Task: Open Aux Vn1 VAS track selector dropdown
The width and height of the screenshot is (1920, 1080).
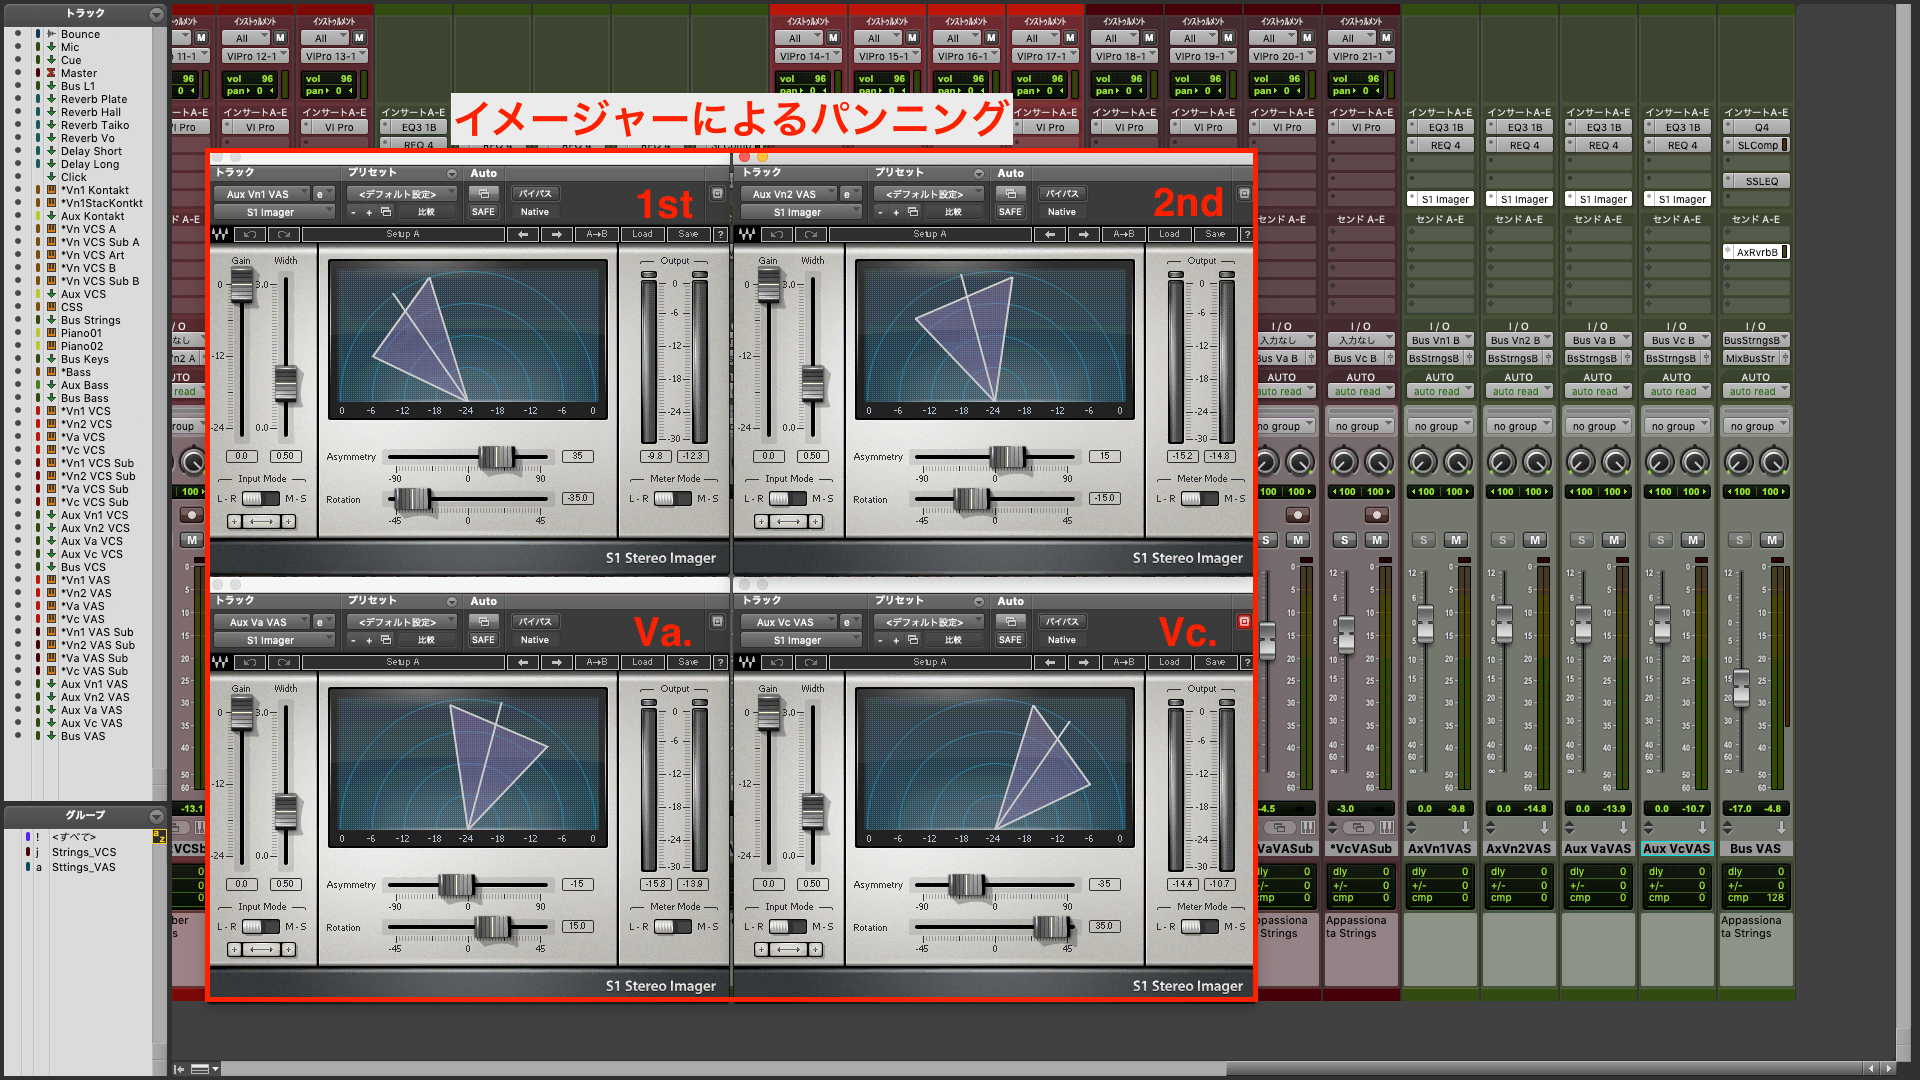Action: [x=262, y=195]
